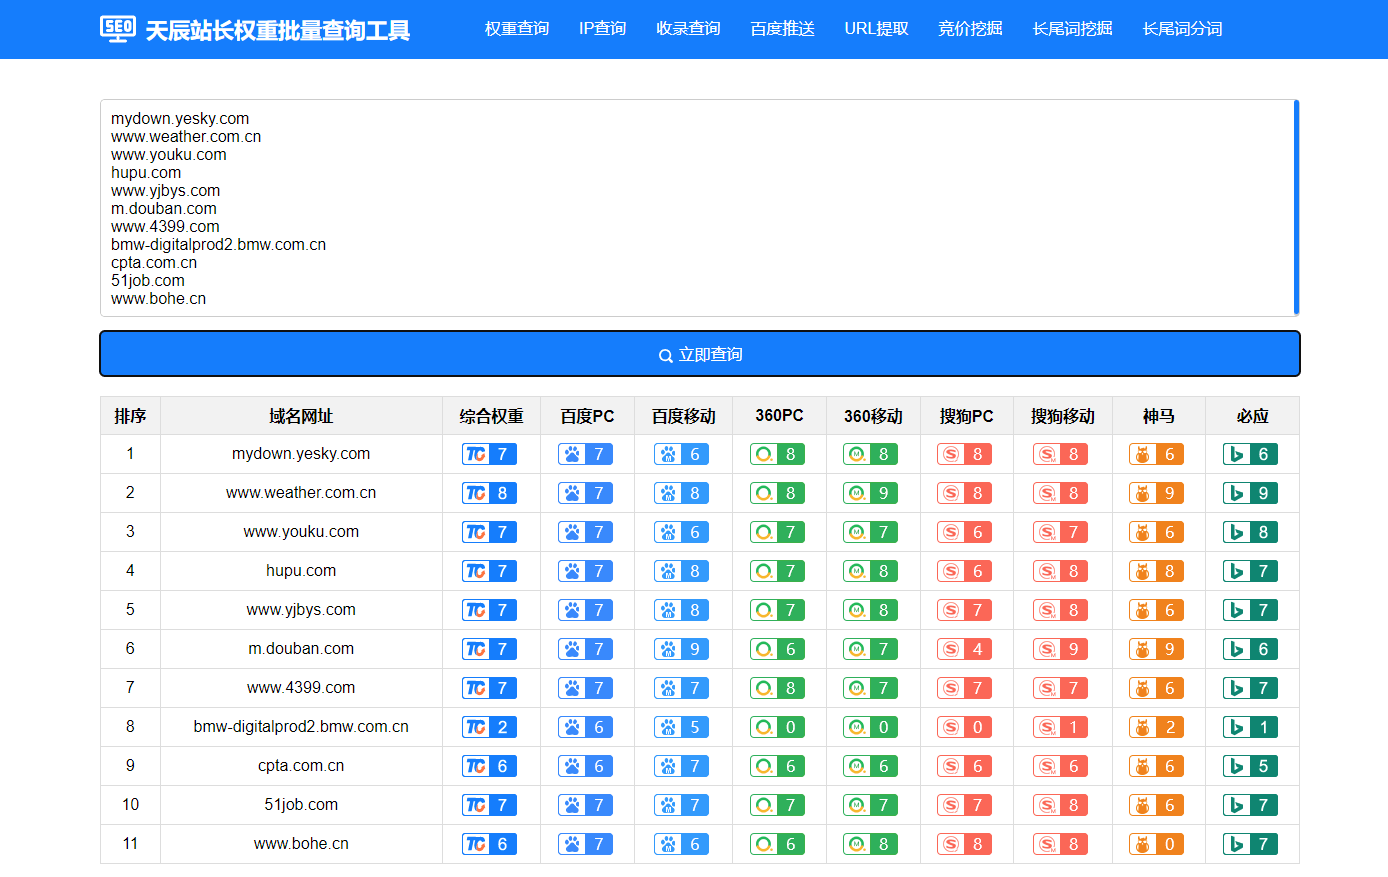This screenshot has width=1388, height=877.
Task: Click mydown.yesky.com in the results table
Action: click(x=301, y=454)
